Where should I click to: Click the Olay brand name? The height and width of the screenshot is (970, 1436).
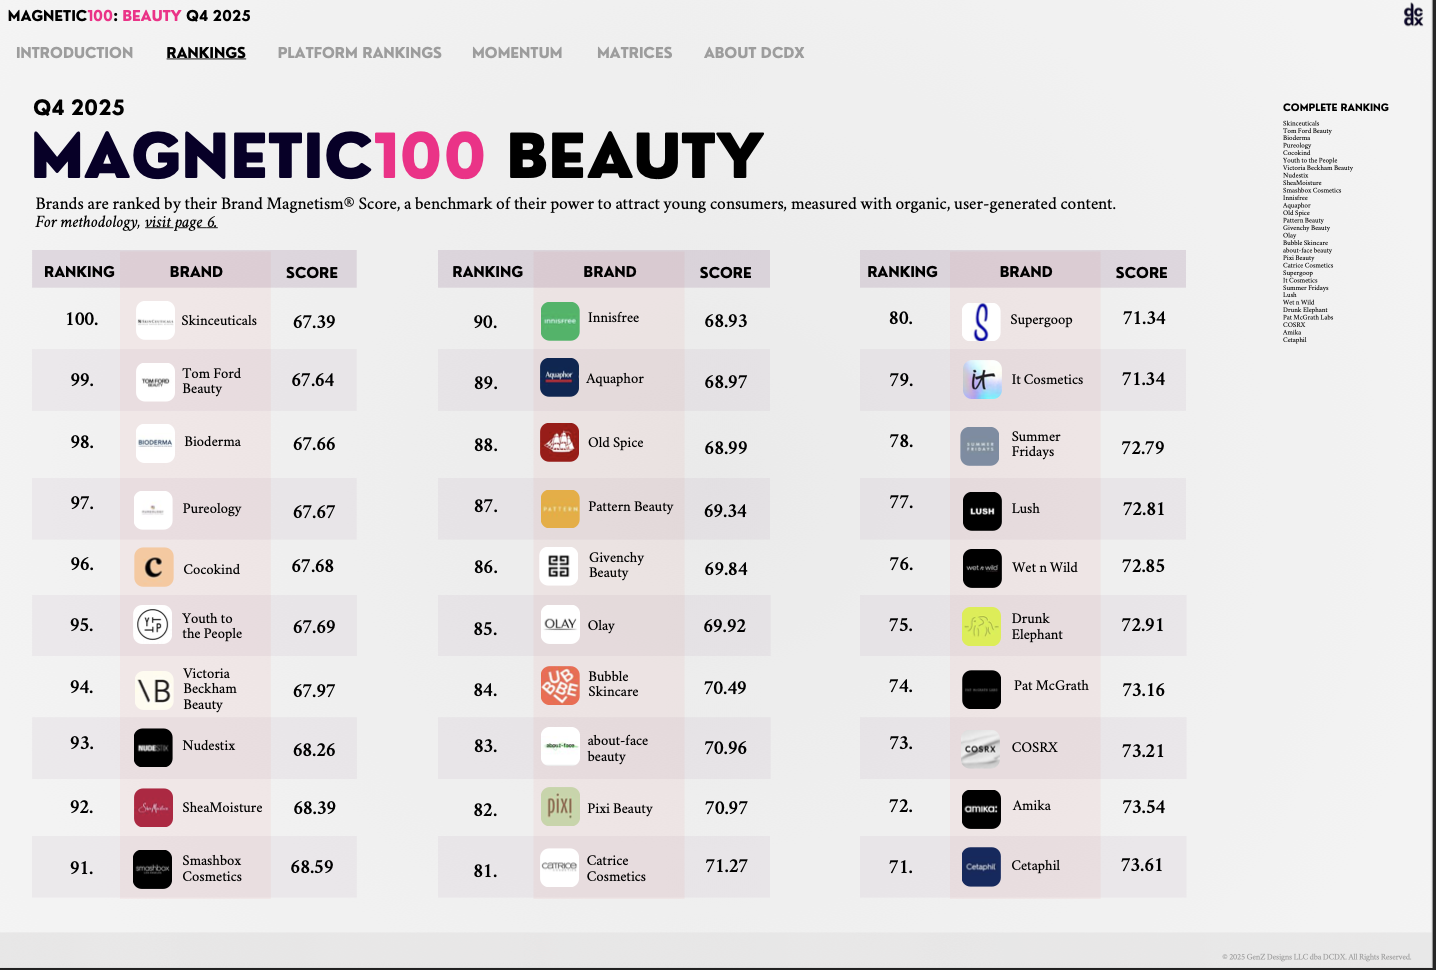(601, 625)
